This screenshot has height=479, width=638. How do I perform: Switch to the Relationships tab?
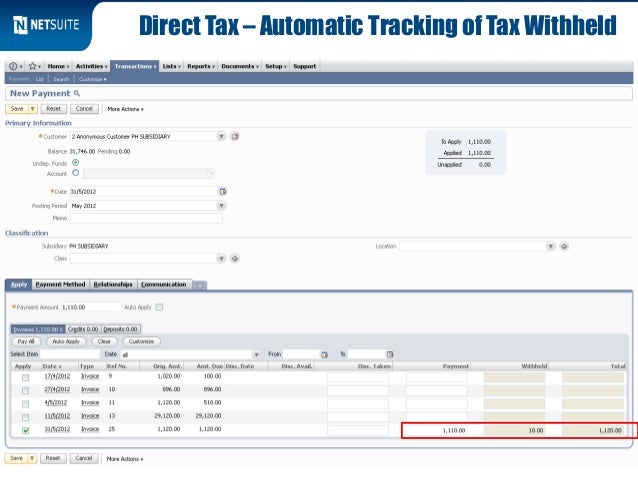click(113, 284)
